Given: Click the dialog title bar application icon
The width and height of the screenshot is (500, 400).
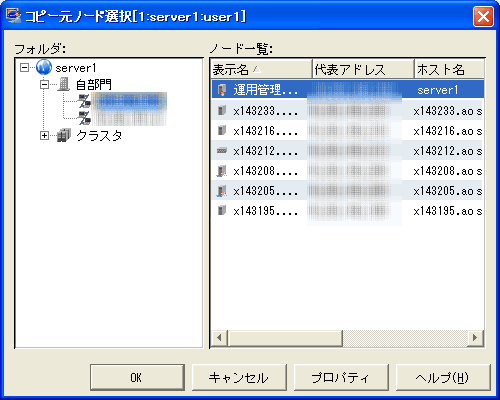Looking at the screenshot, I should [x=14, y=16].
